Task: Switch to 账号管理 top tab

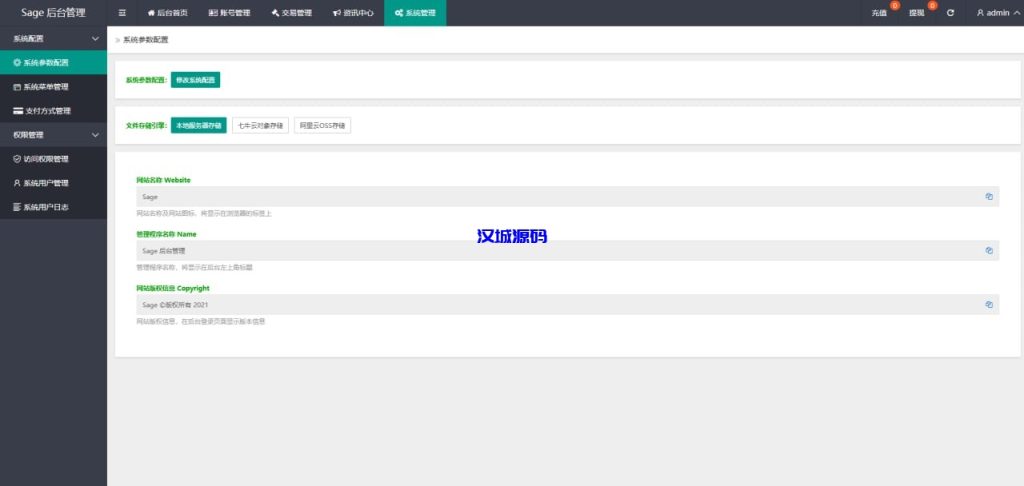Action: [229, 13]
